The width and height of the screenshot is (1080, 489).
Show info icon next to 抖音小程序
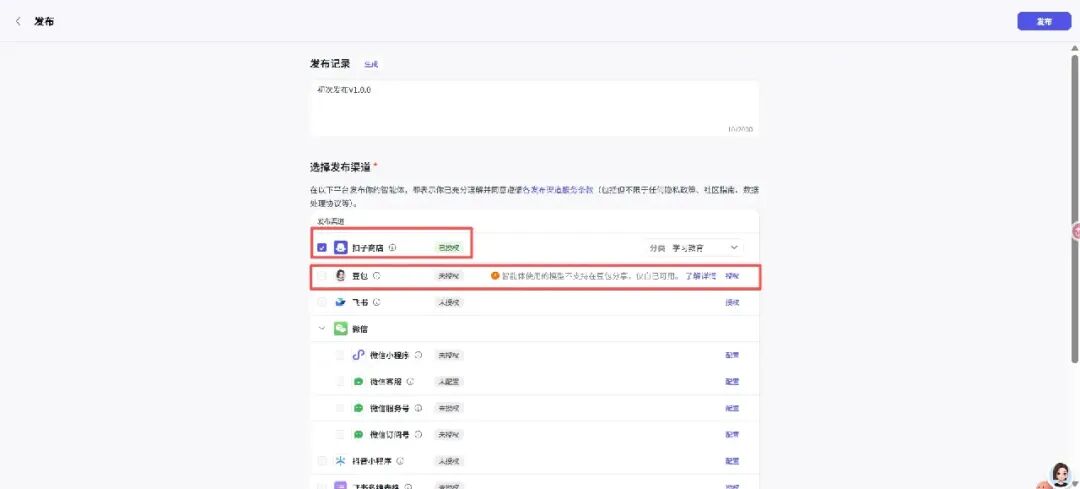pos(400,461)
